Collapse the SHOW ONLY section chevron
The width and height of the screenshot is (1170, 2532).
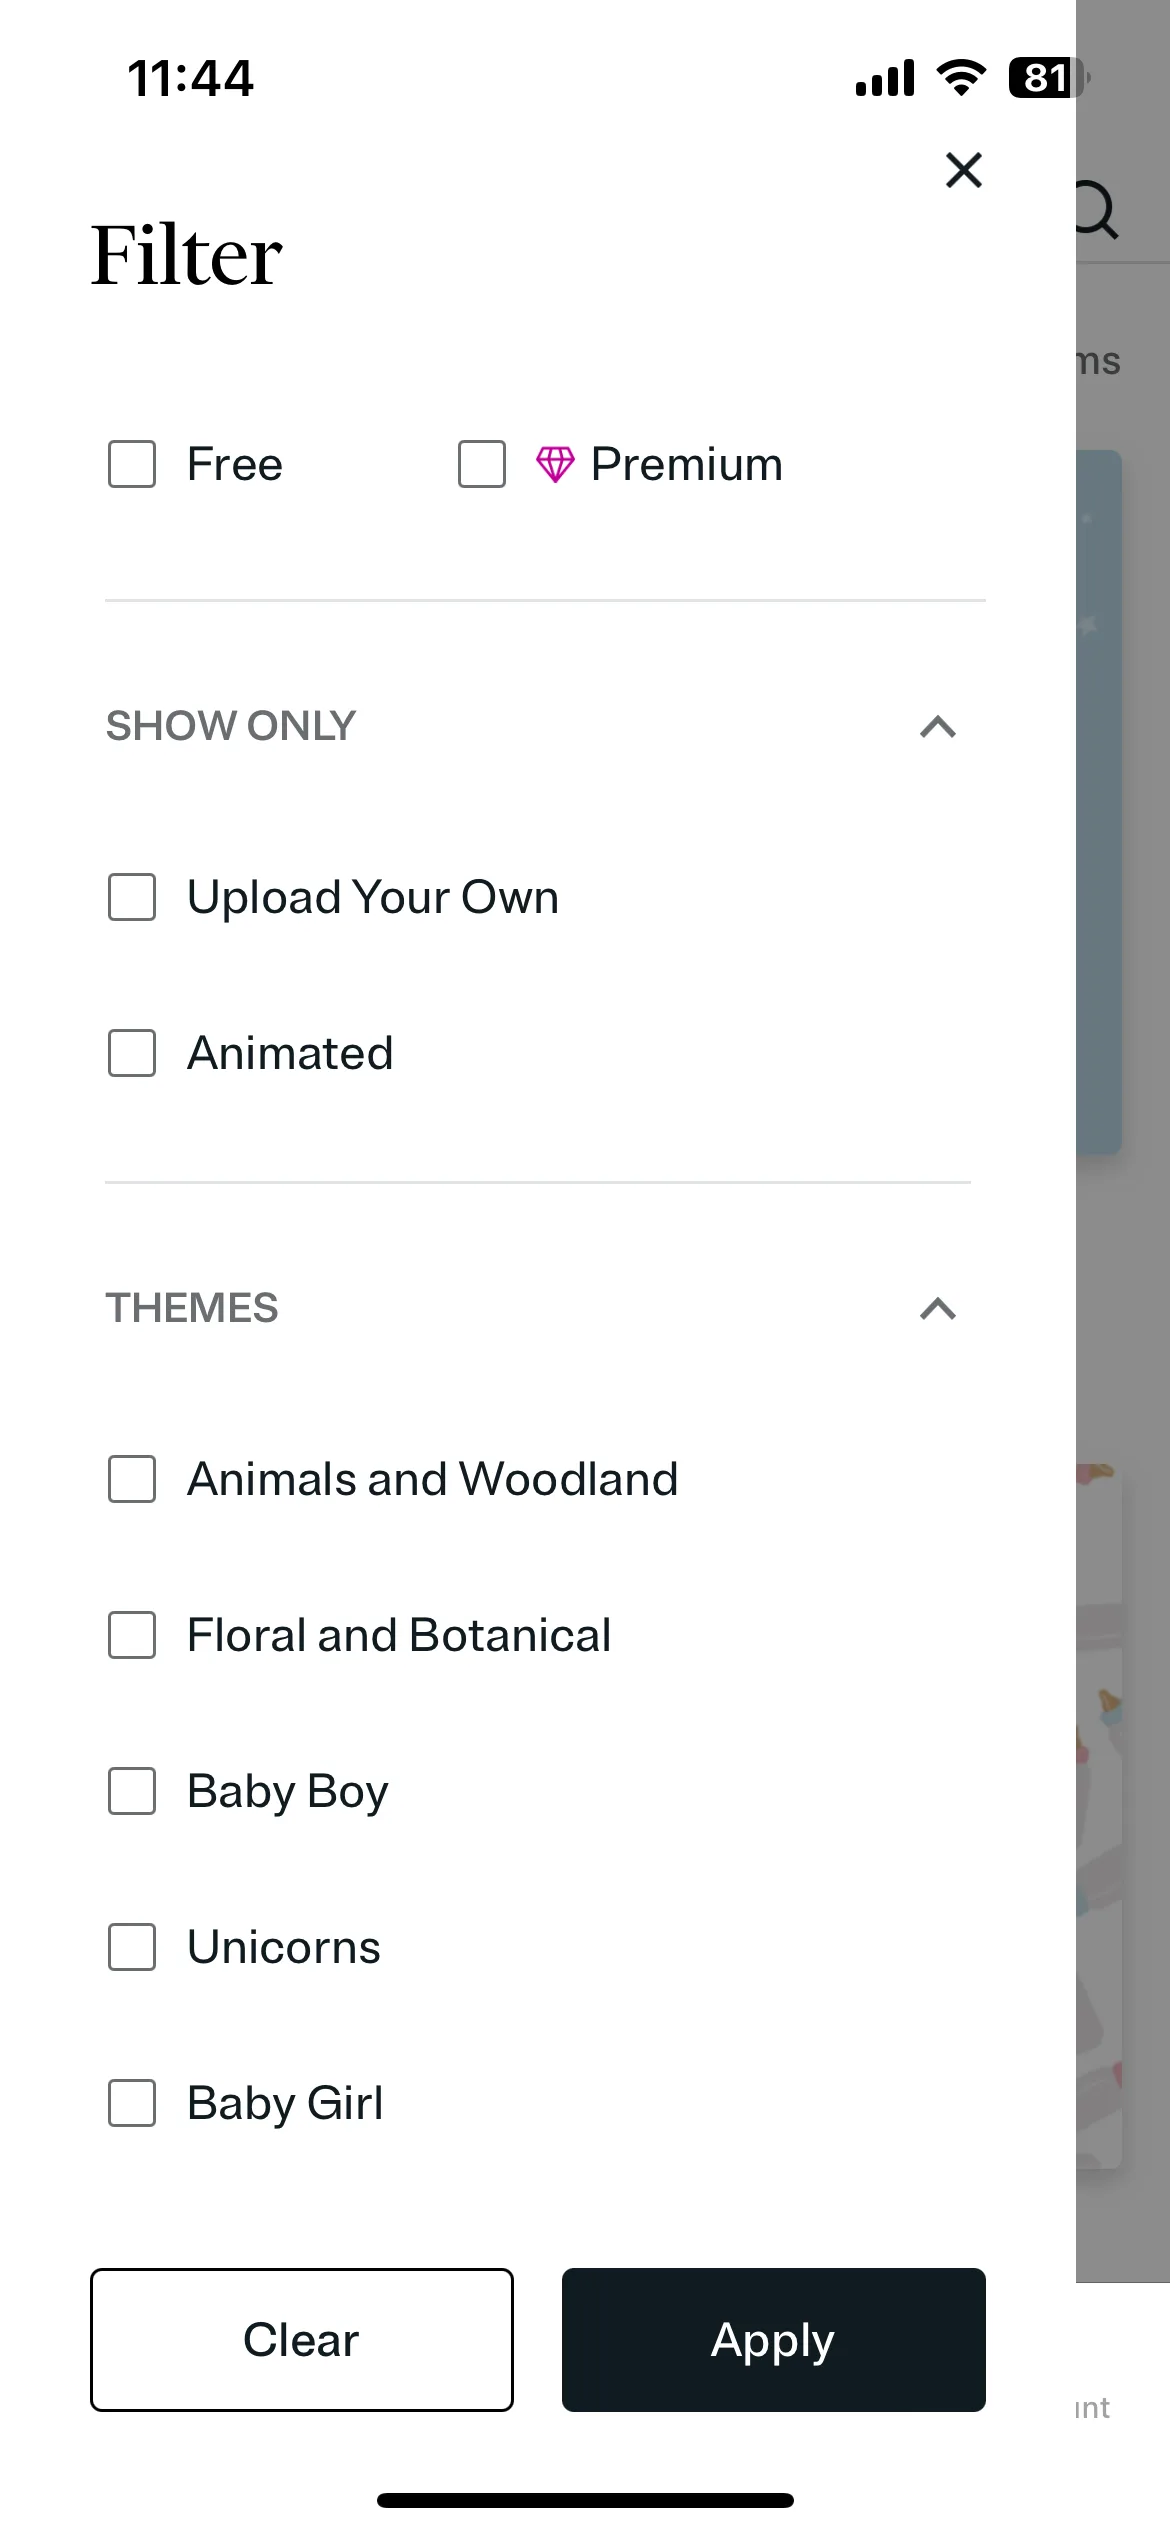pyautogui.click(x=938, y=727)
